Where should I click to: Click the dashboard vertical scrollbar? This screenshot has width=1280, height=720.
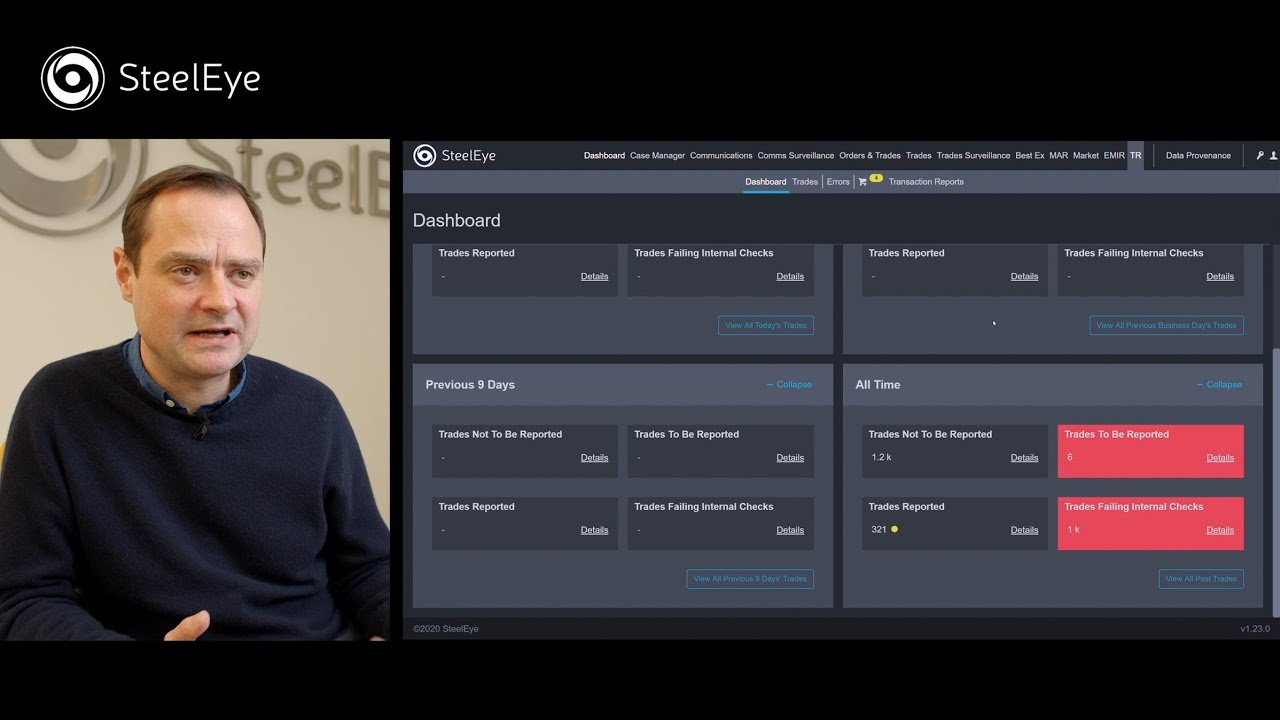pos(1275,480)
